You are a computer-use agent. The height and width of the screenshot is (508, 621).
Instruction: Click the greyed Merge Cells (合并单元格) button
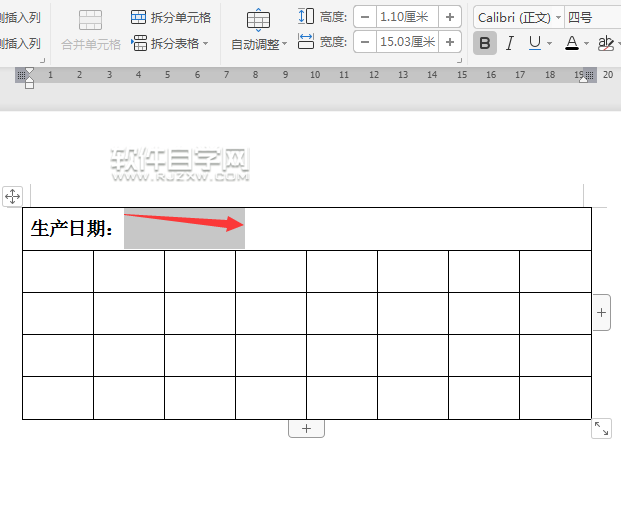[x=91, y=31]
